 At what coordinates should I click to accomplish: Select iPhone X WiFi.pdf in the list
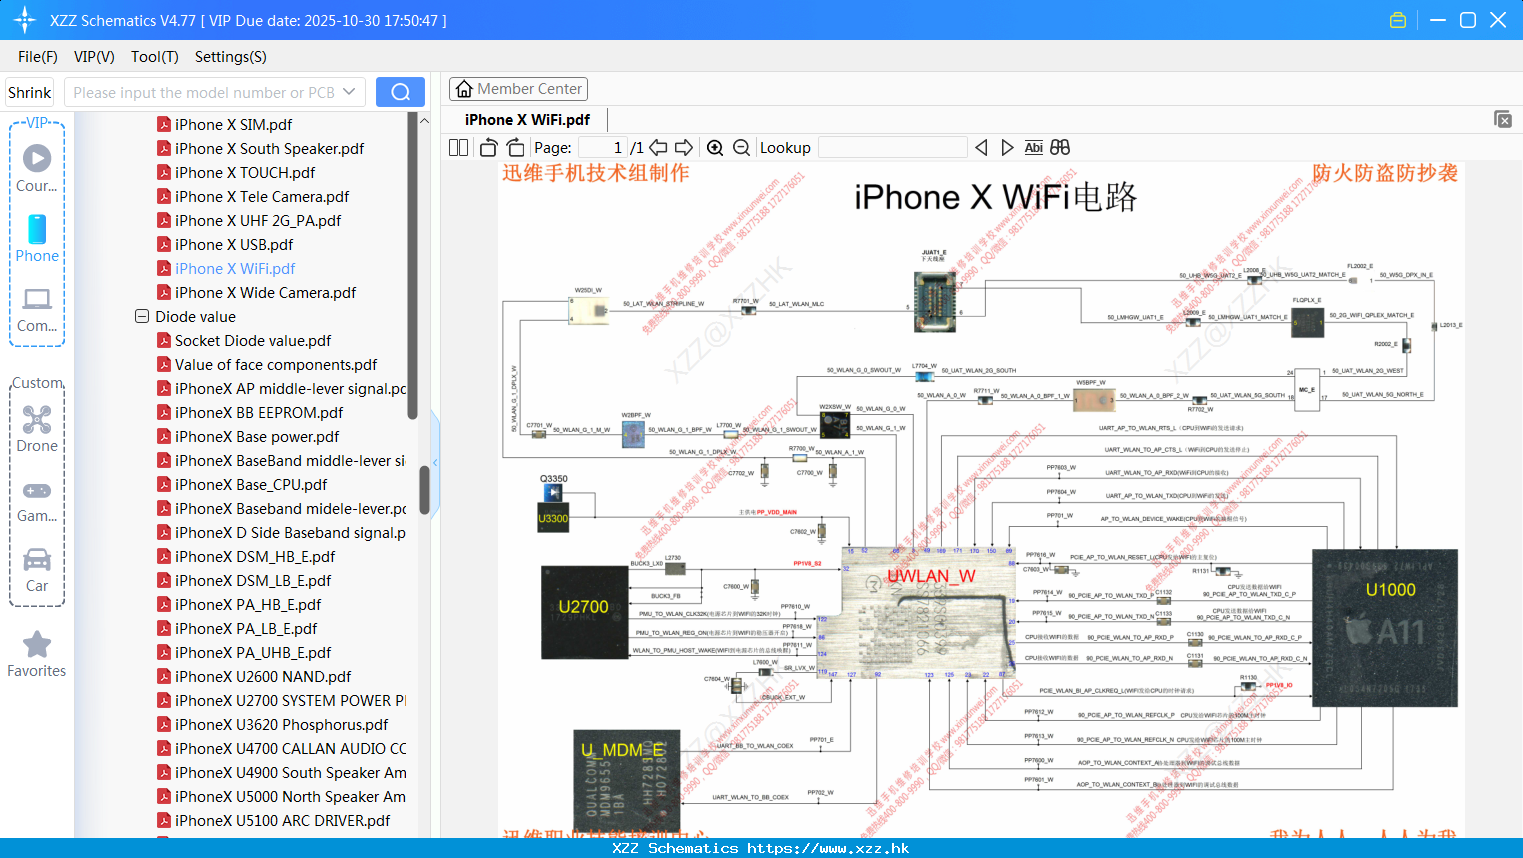click(235, 268)
